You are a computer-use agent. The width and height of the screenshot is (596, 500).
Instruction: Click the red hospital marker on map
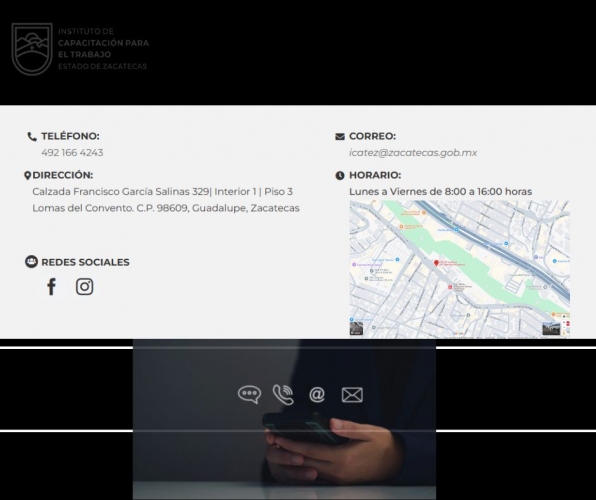450,287
